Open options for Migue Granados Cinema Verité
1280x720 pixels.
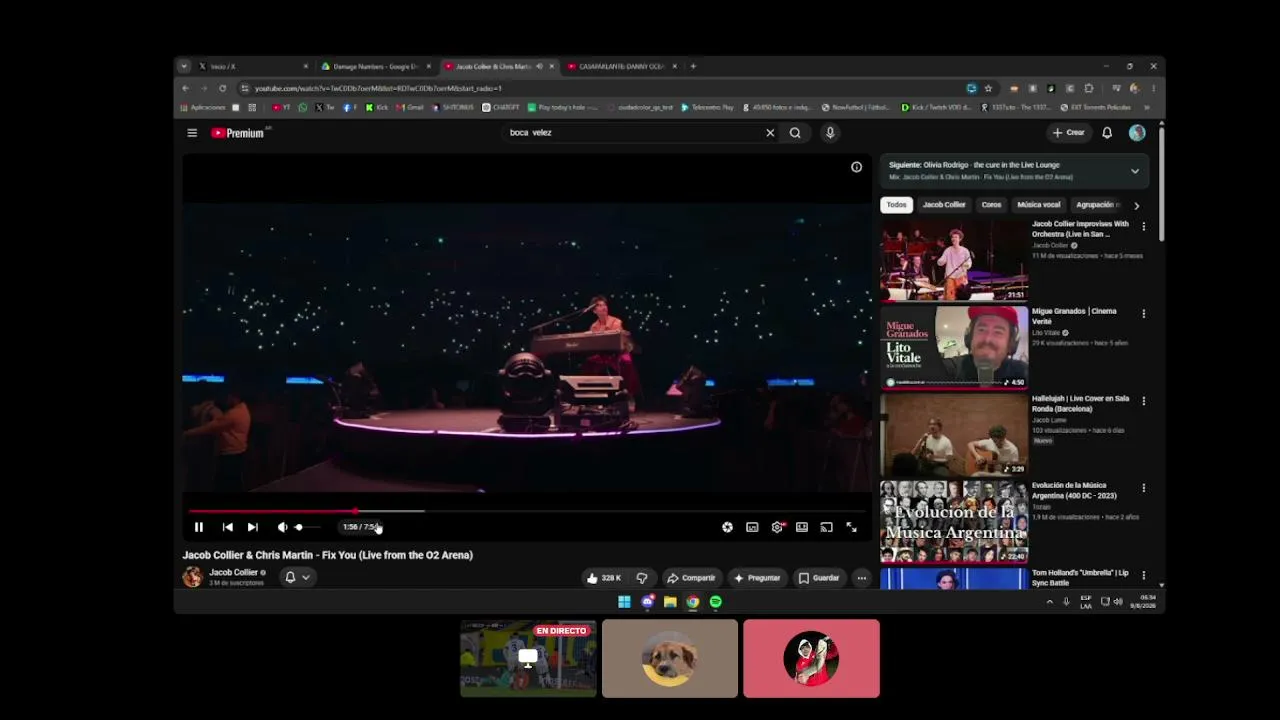pyautogui.click(x=1144, y=314)
